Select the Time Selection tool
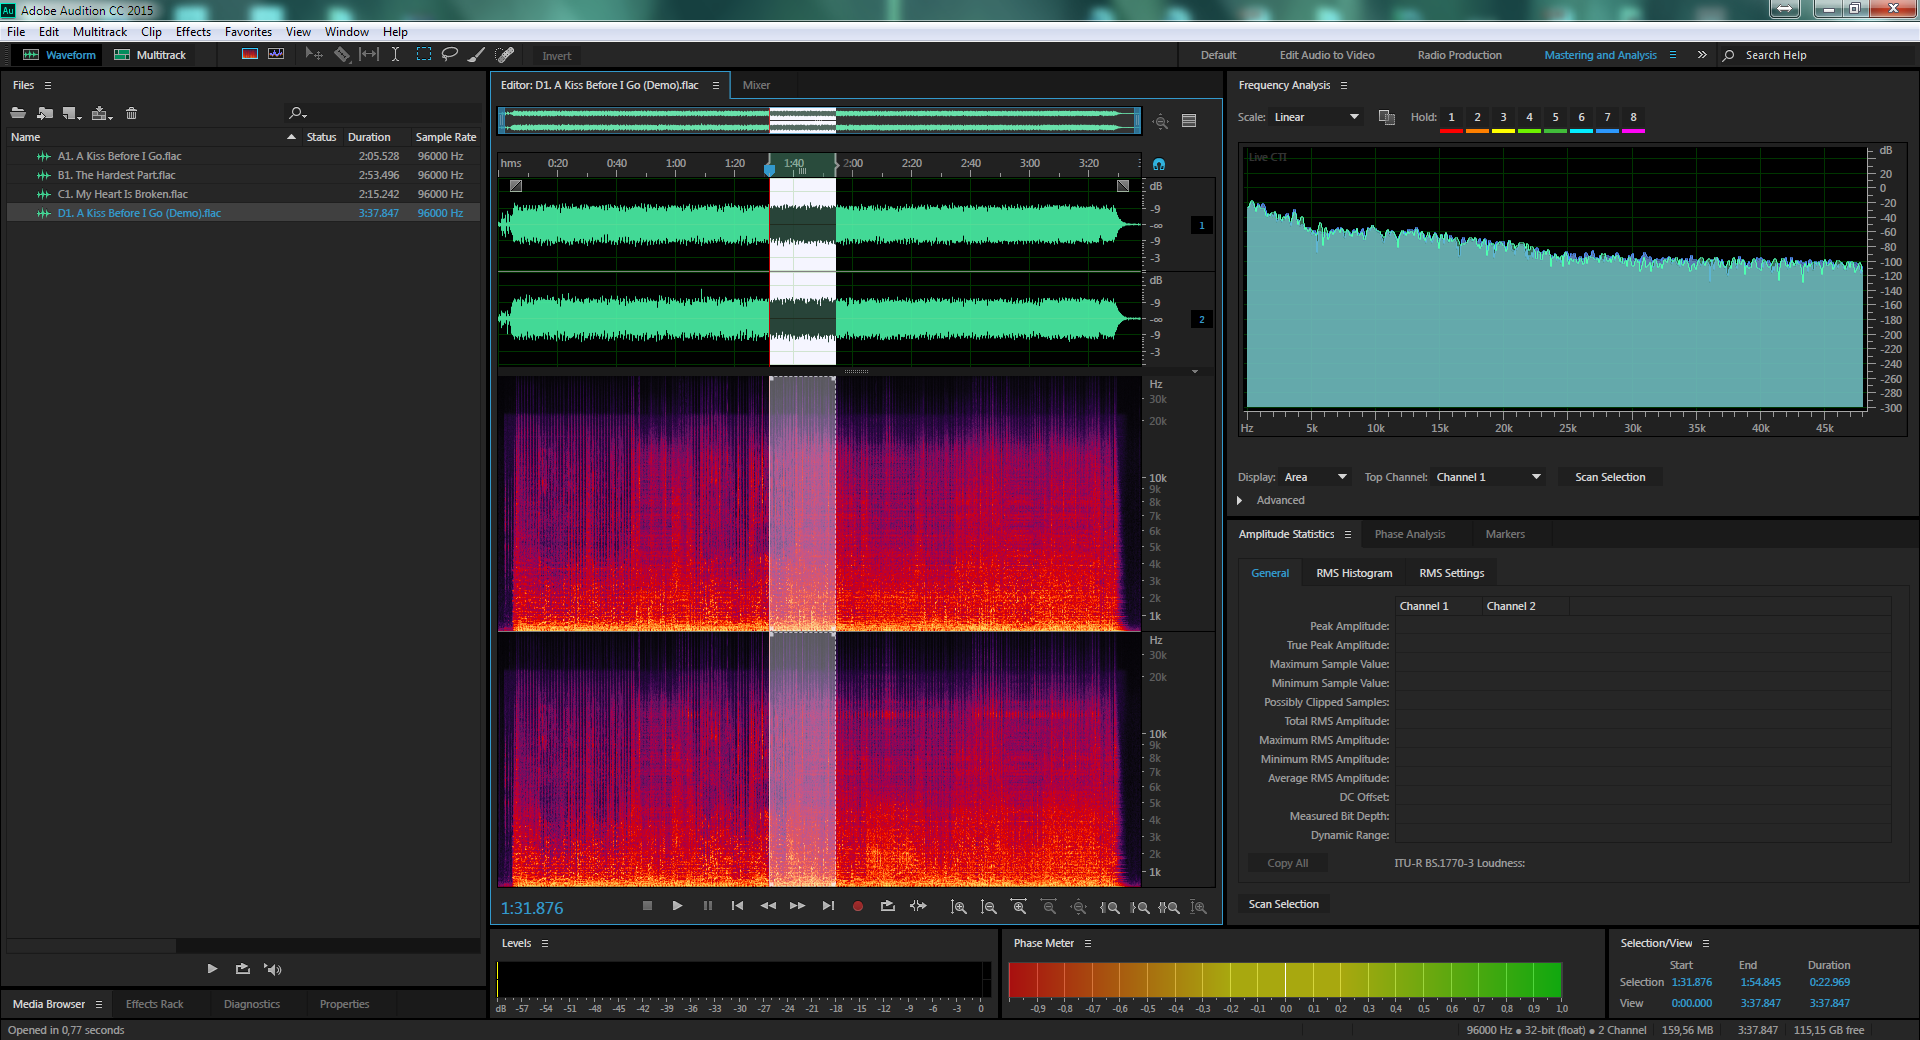This screenshot has width=1920, height=1040. coord(396,54)
